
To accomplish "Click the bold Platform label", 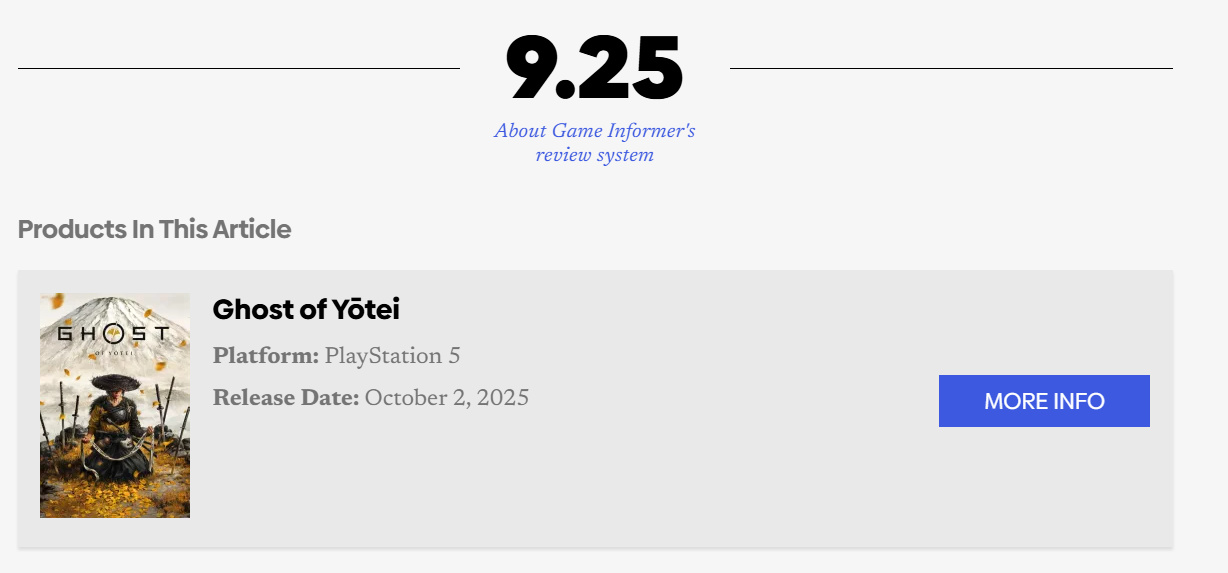I will coord(266,356).
